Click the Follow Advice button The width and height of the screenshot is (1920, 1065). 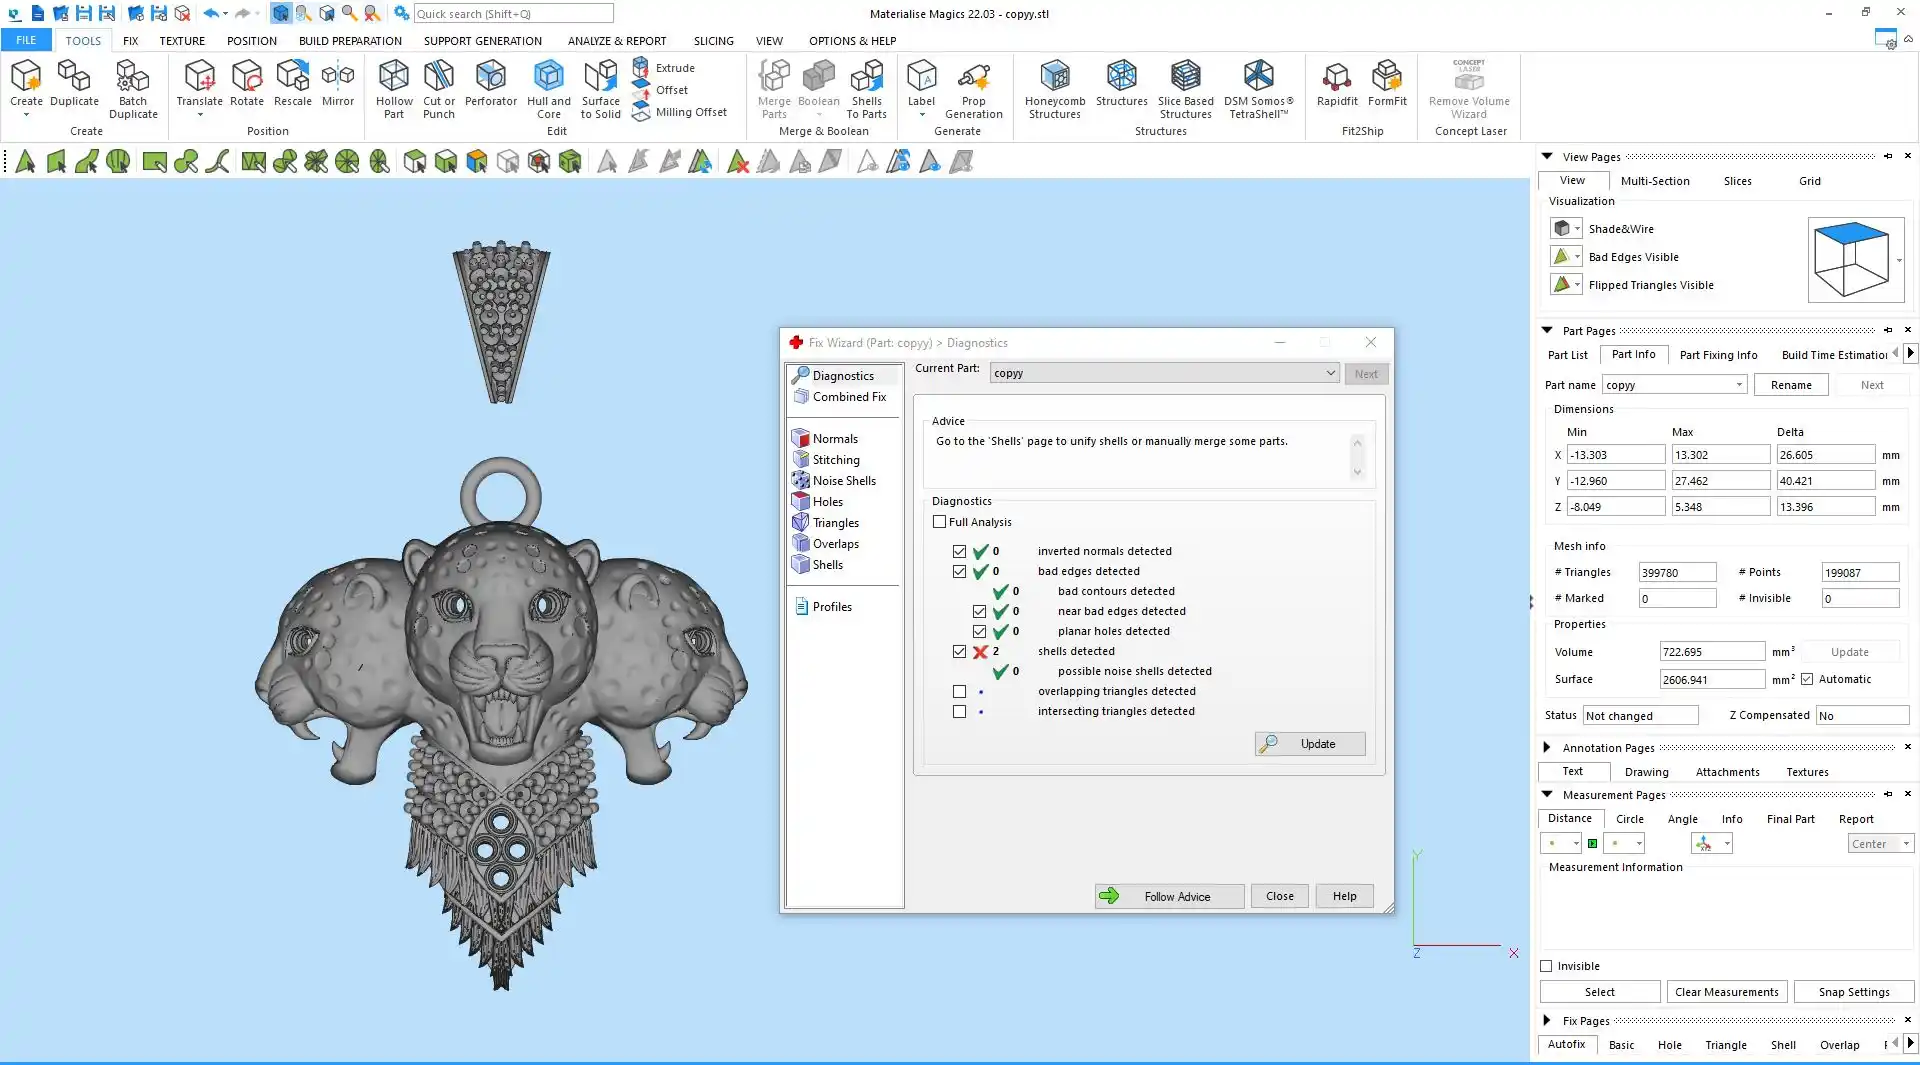click(1169, 896)
